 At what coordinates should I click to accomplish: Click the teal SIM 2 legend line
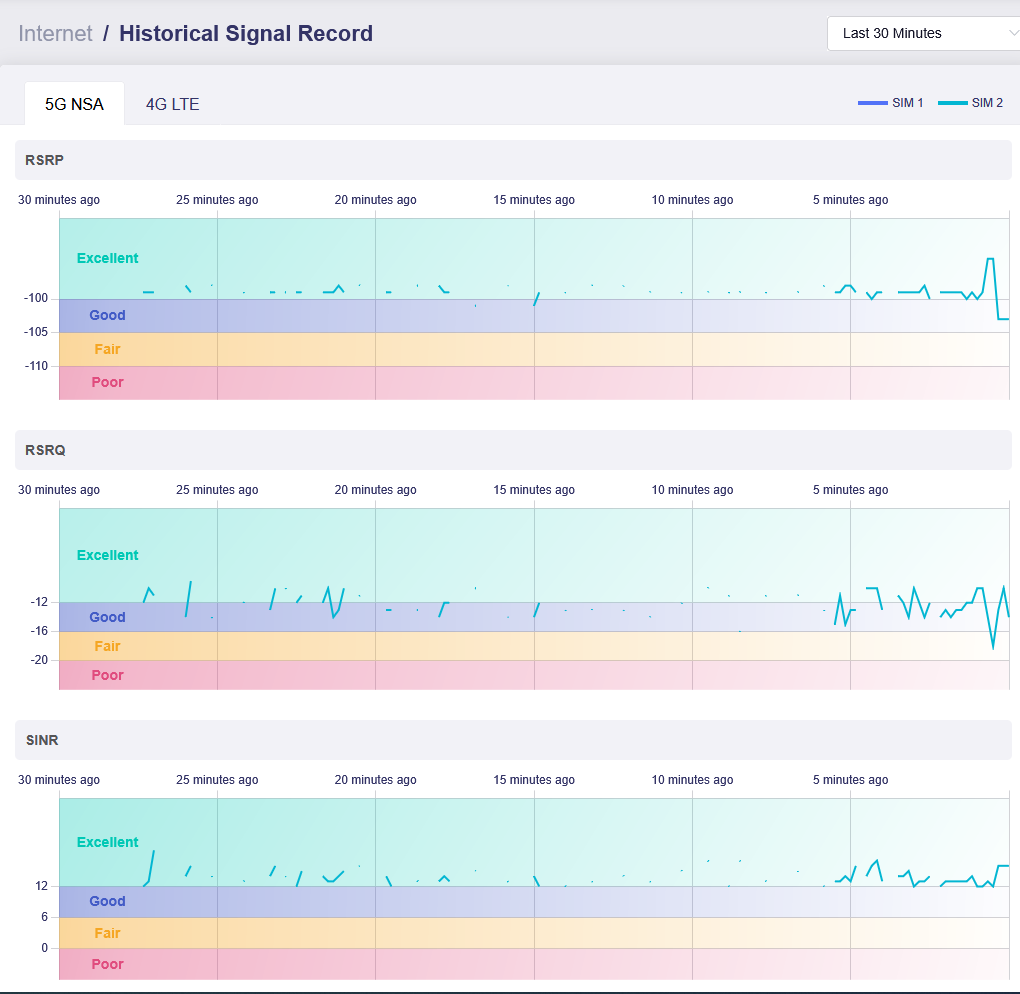952,103
